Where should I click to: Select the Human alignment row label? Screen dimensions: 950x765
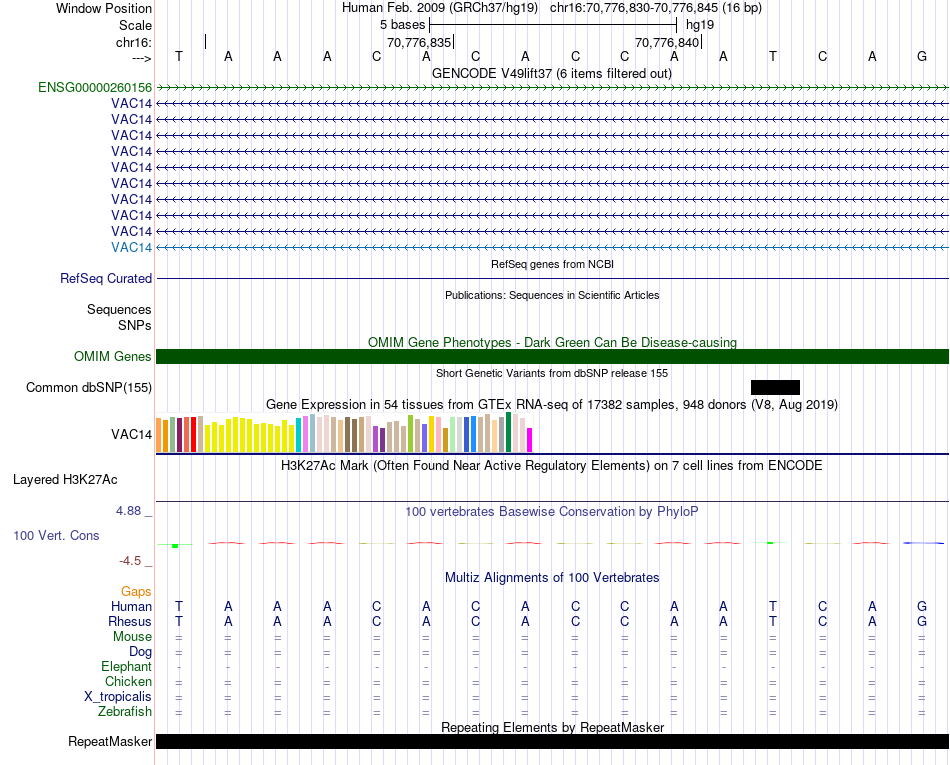click(131, 606)
